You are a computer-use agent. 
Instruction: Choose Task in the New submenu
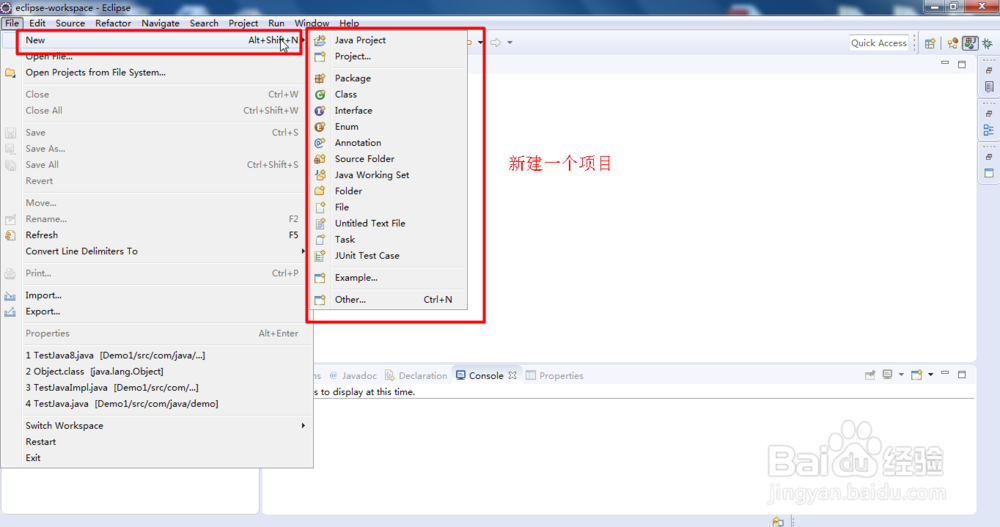pyautogui.click(x=388, y=239)
